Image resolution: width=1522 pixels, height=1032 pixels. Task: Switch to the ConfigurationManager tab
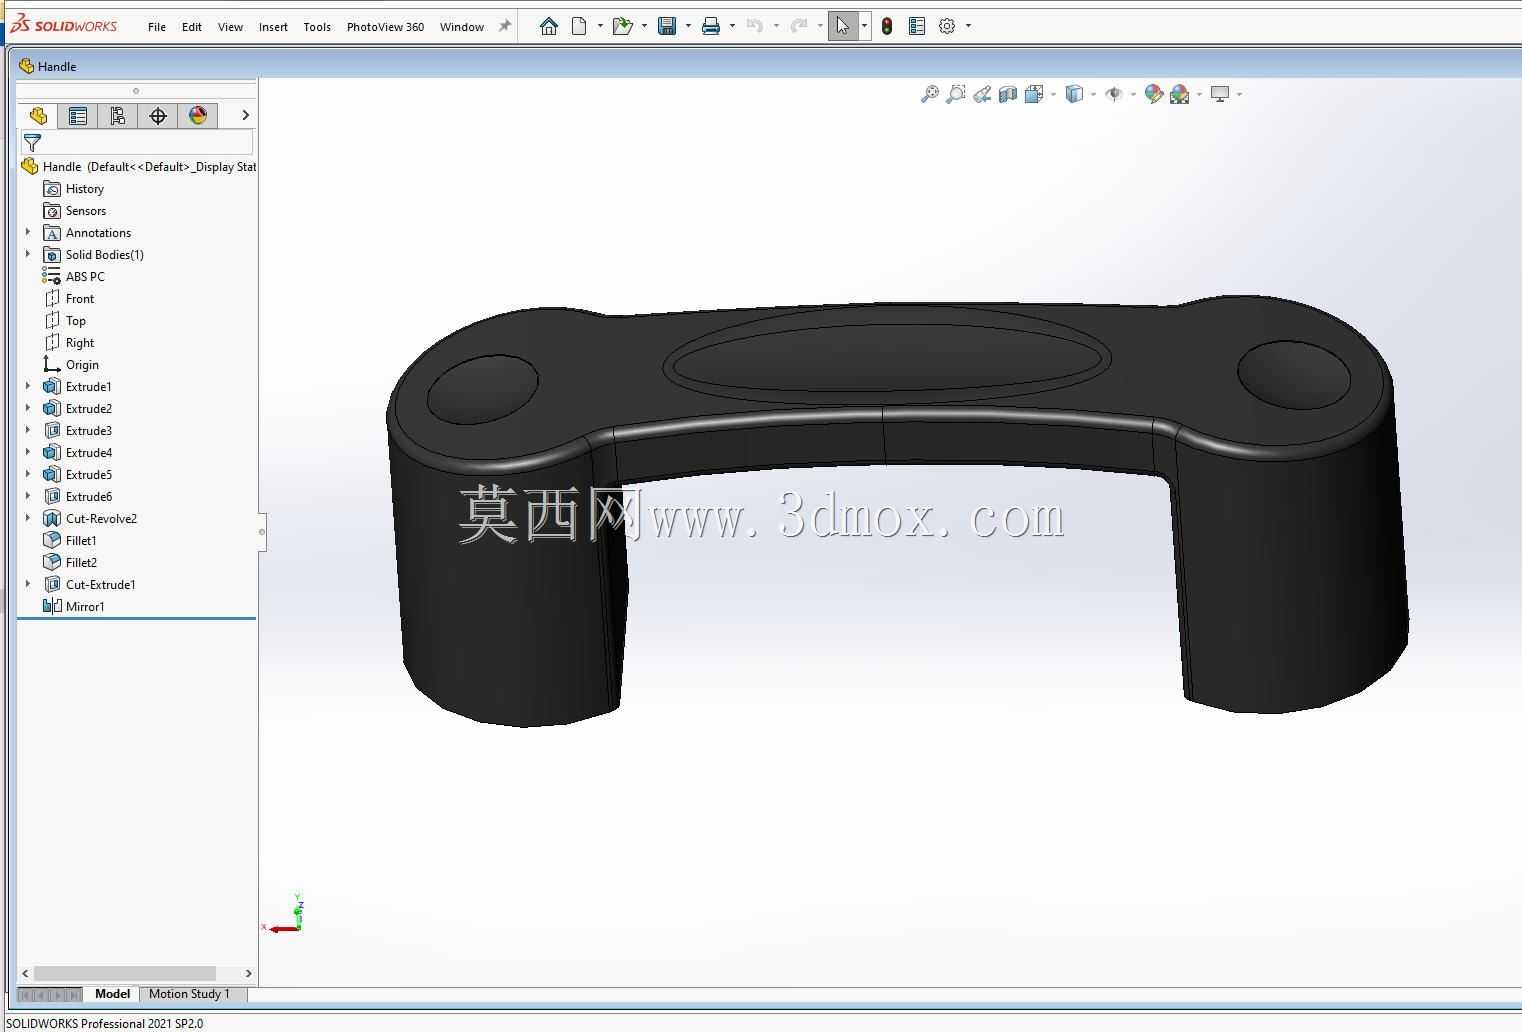118,116
